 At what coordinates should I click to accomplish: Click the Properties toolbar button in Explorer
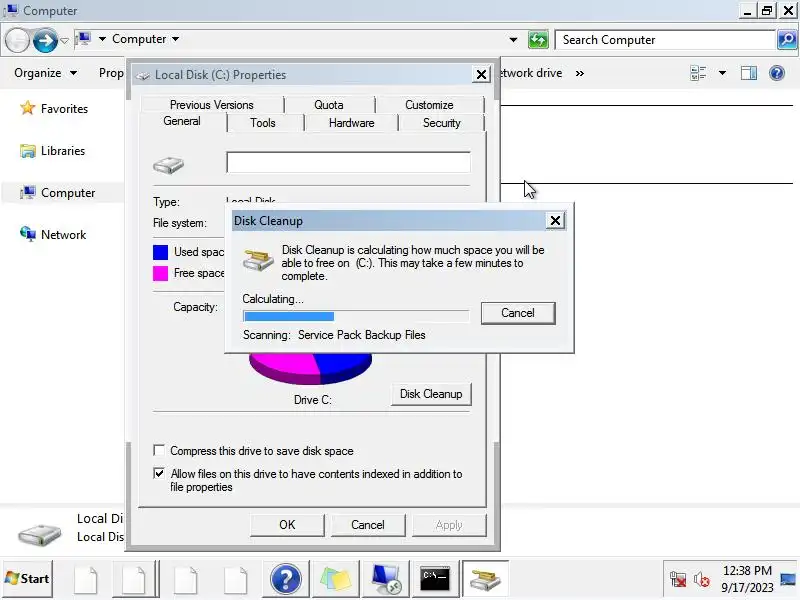tap(111, 73)
